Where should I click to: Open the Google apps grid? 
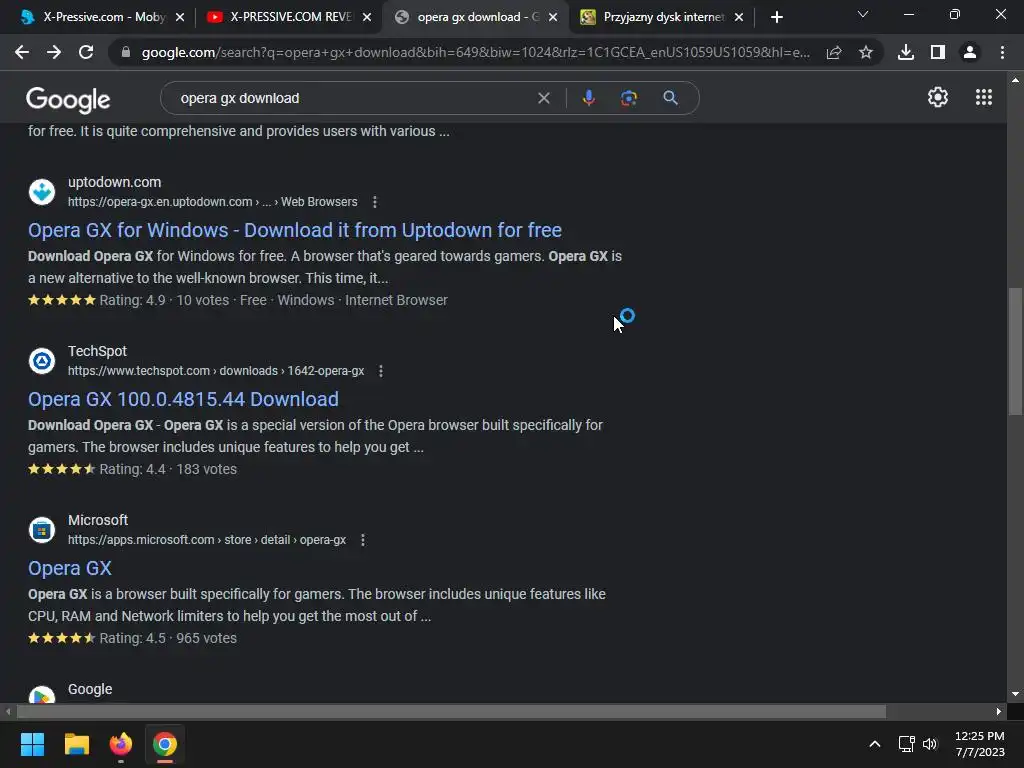984,97
